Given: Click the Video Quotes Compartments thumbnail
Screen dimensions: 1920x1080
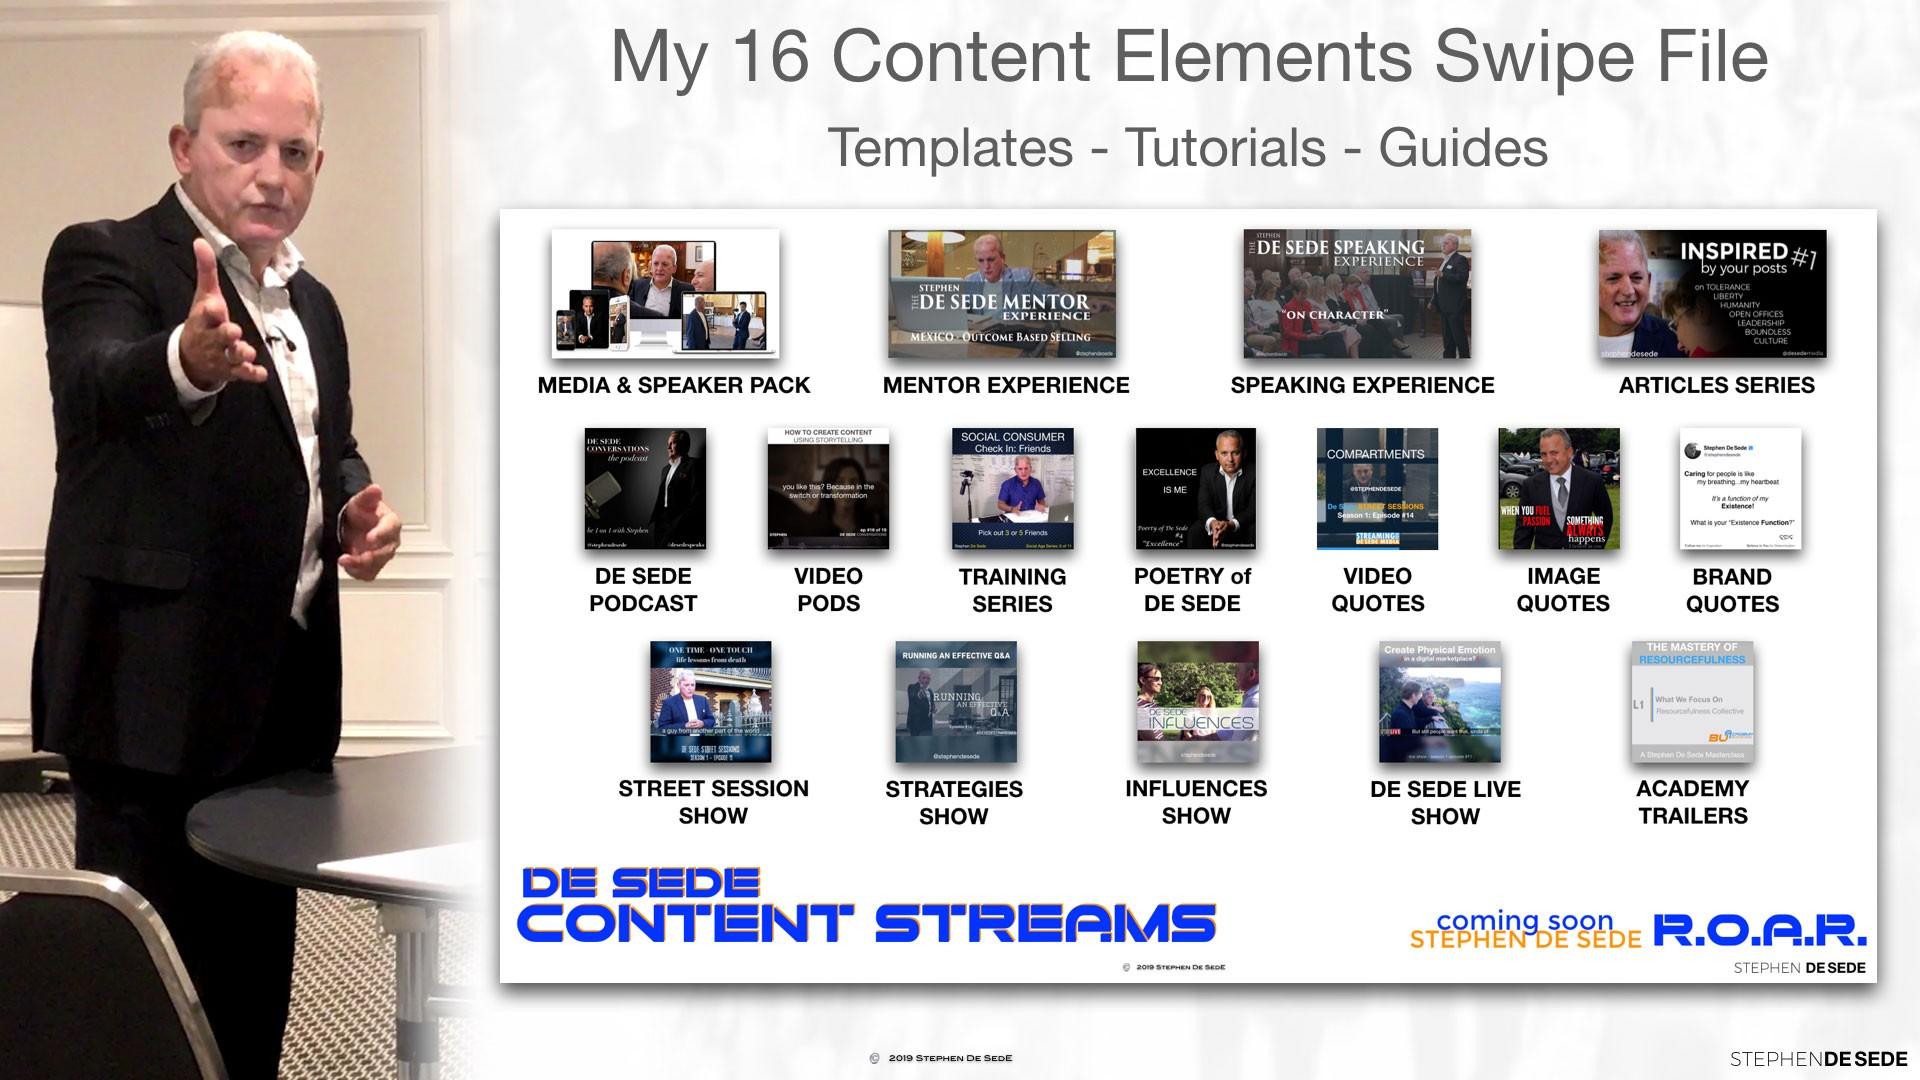Looking at the screenshot, I should (1377, 489).
